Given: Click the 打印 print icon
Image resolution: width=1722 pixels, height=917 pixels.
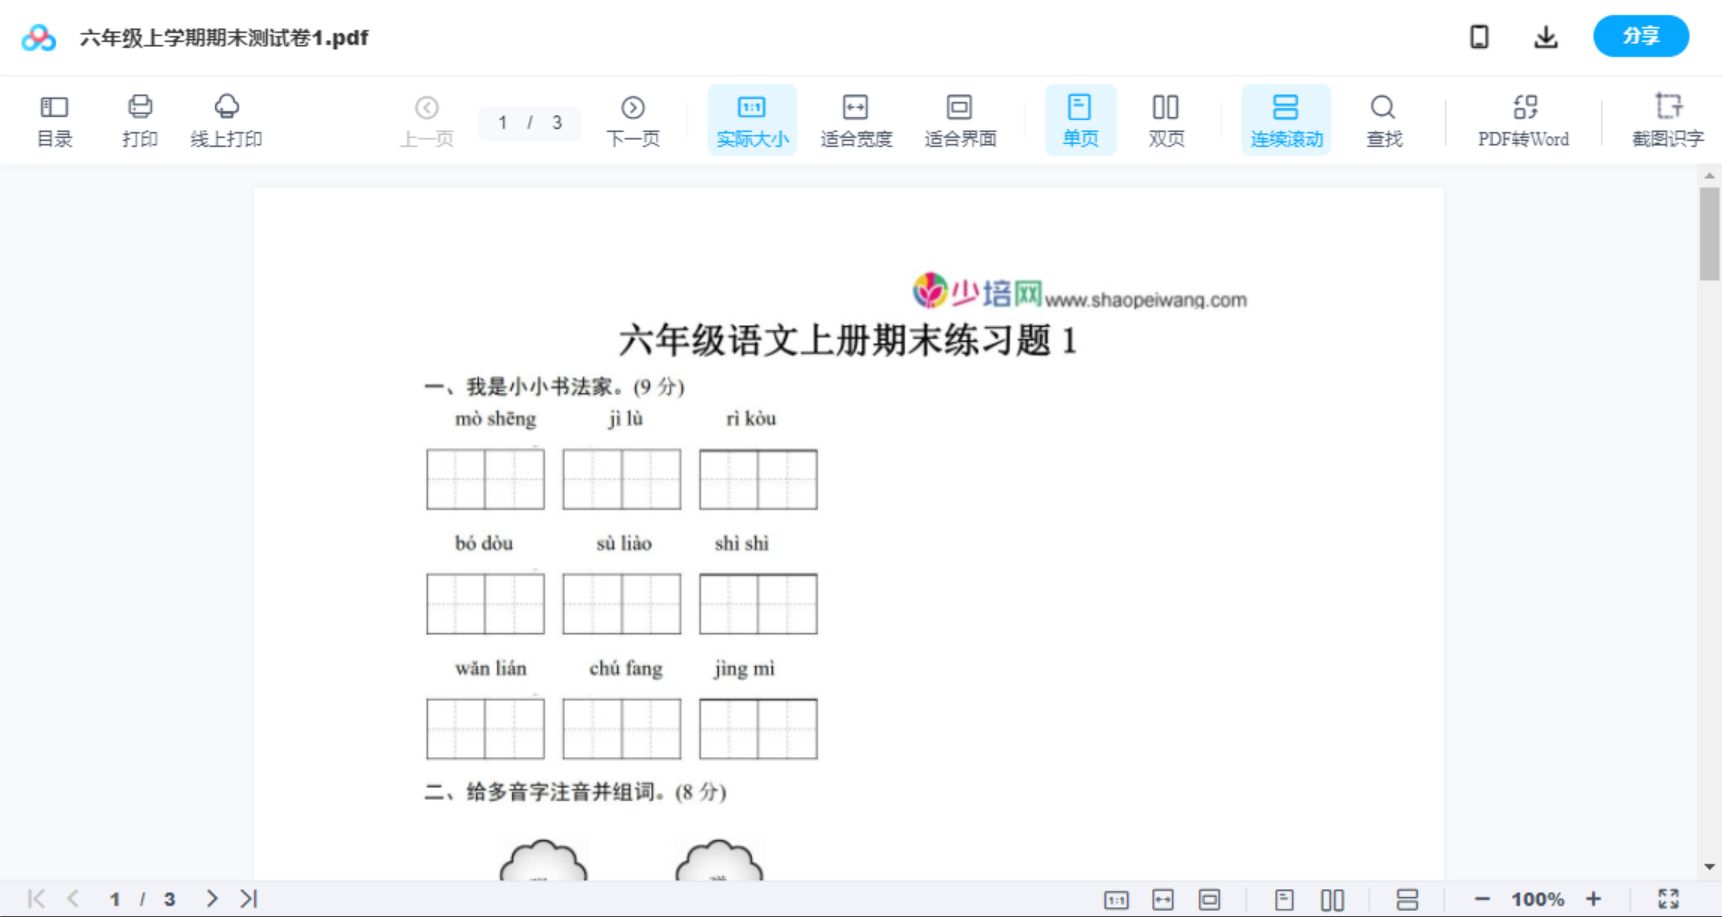Looking at the screenshot, I should tap(140, 119).
